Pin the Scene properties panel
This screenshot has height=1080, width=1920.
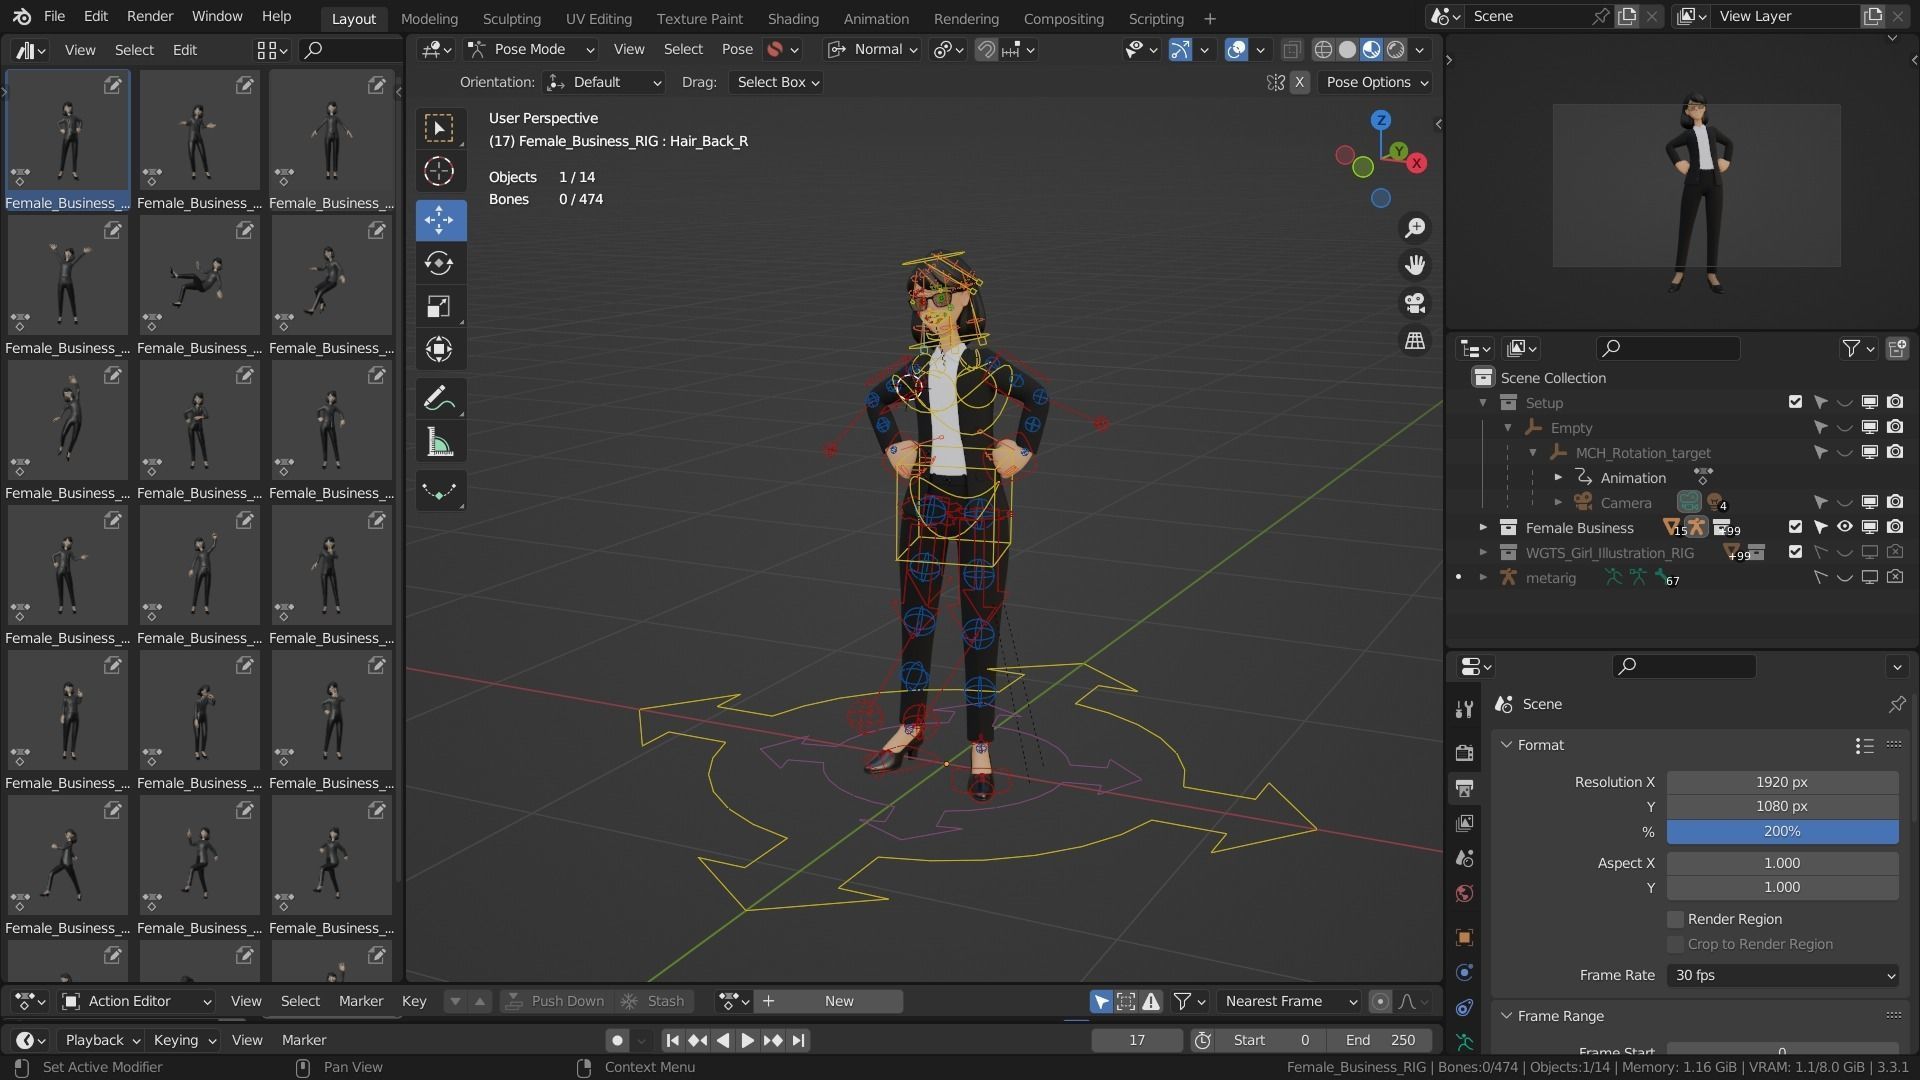click(1896, 704)
